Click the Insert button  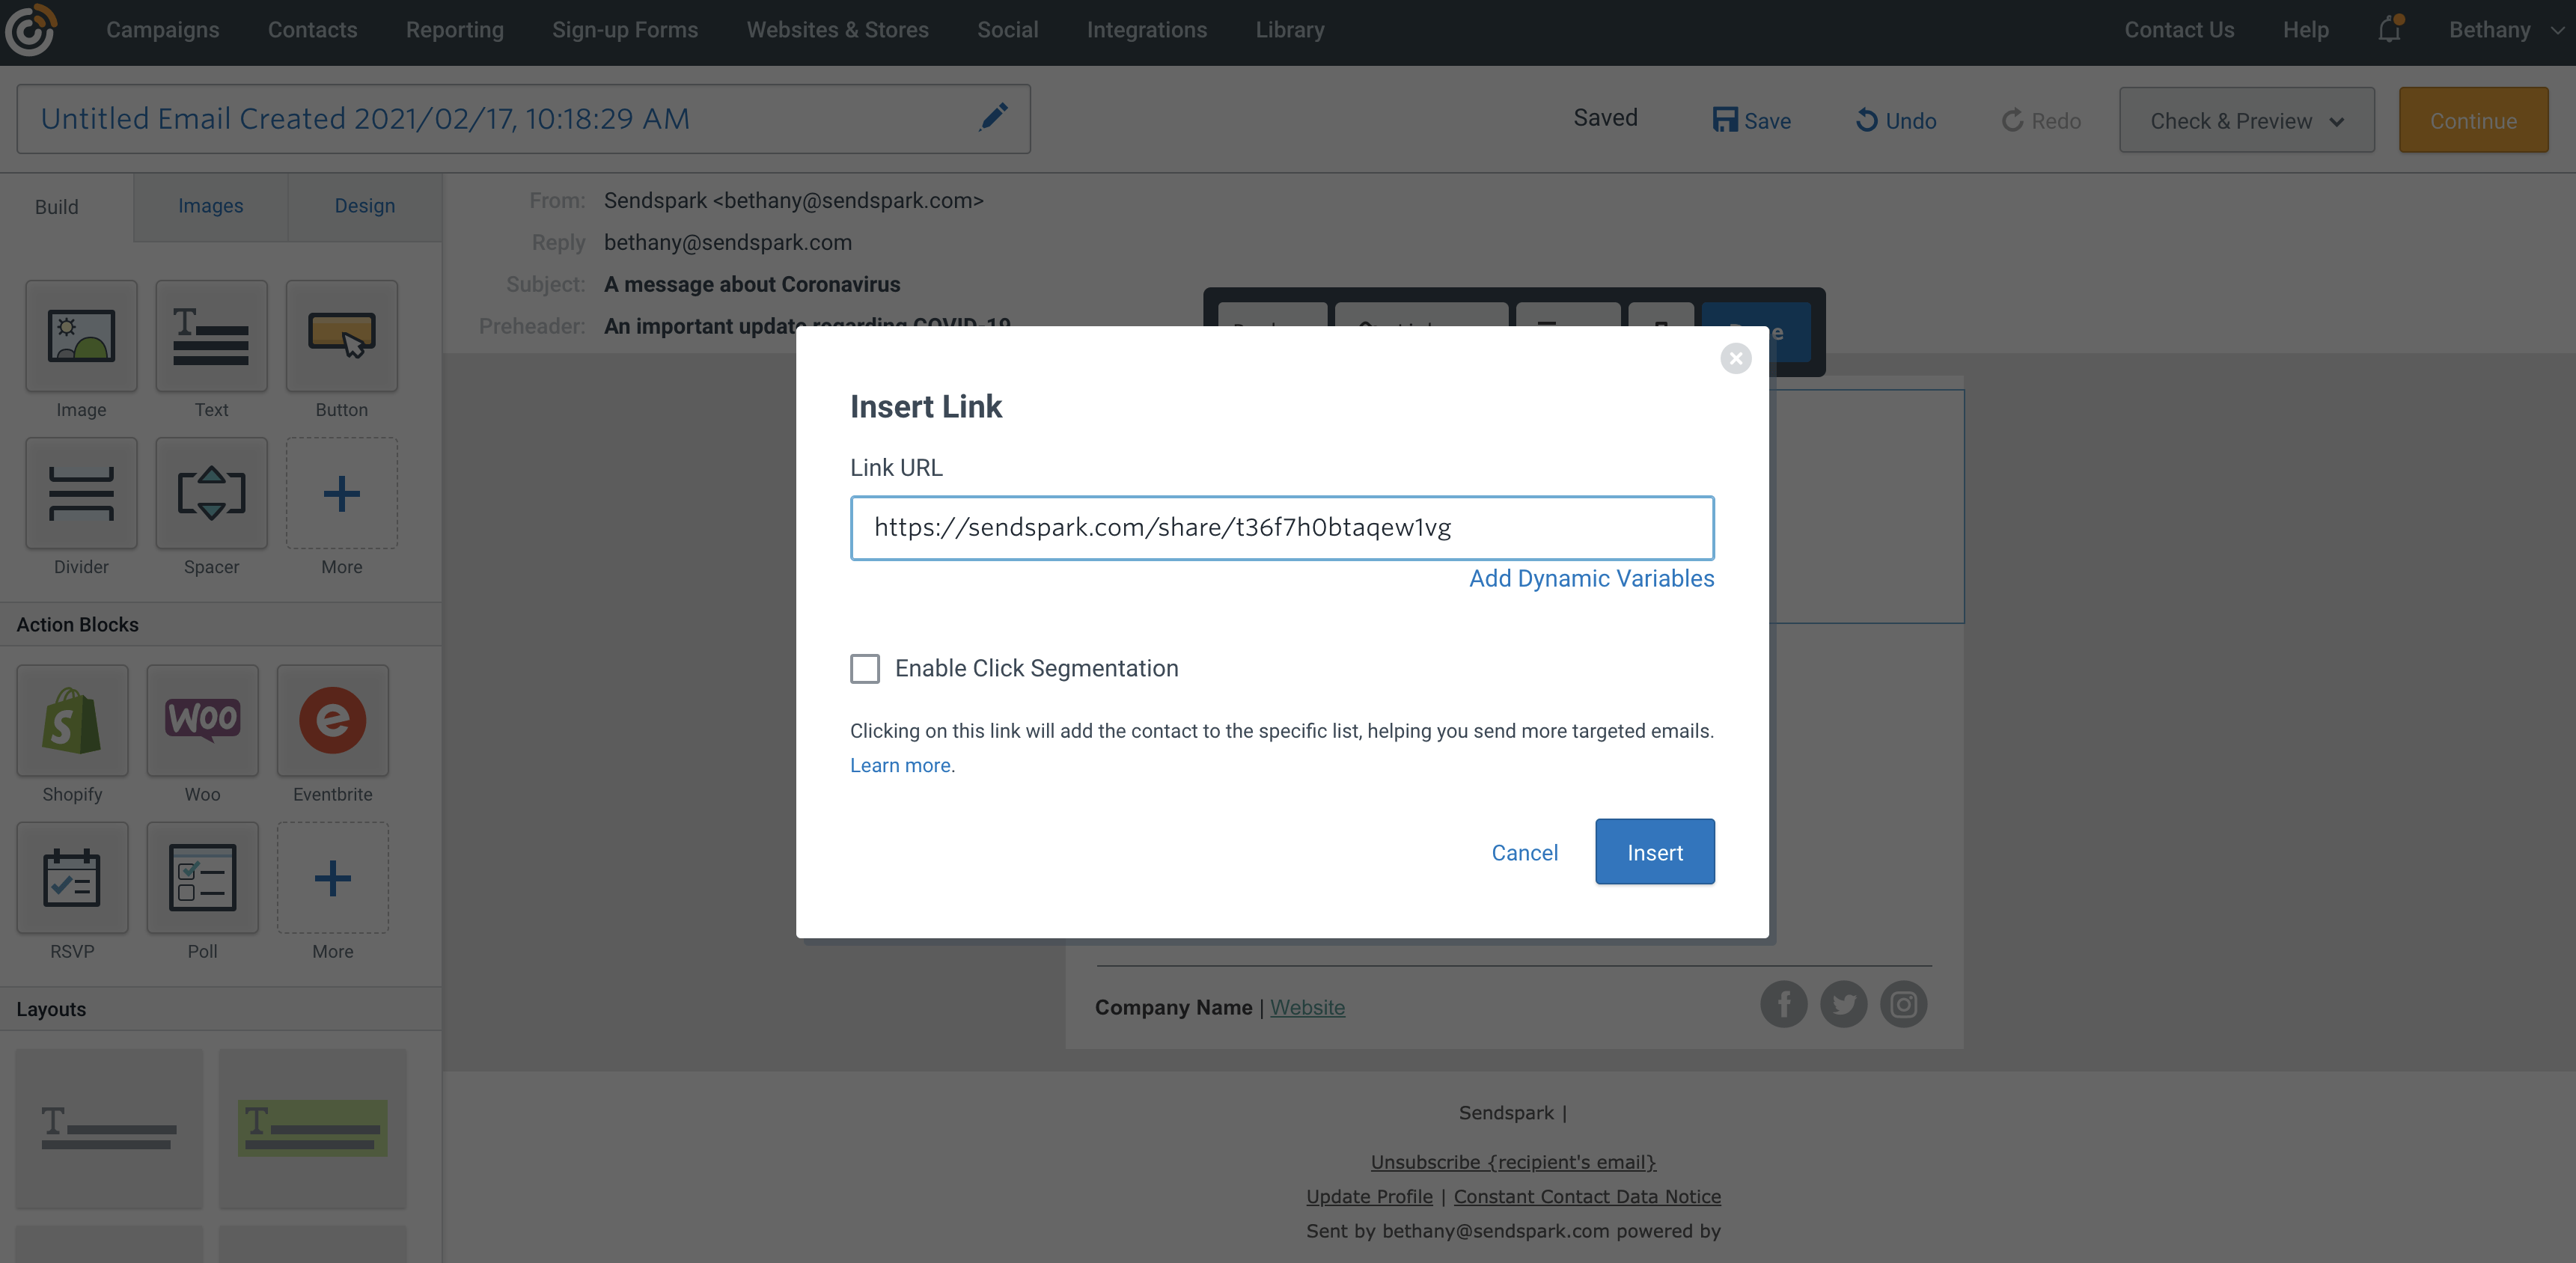tap(1654, 852)
